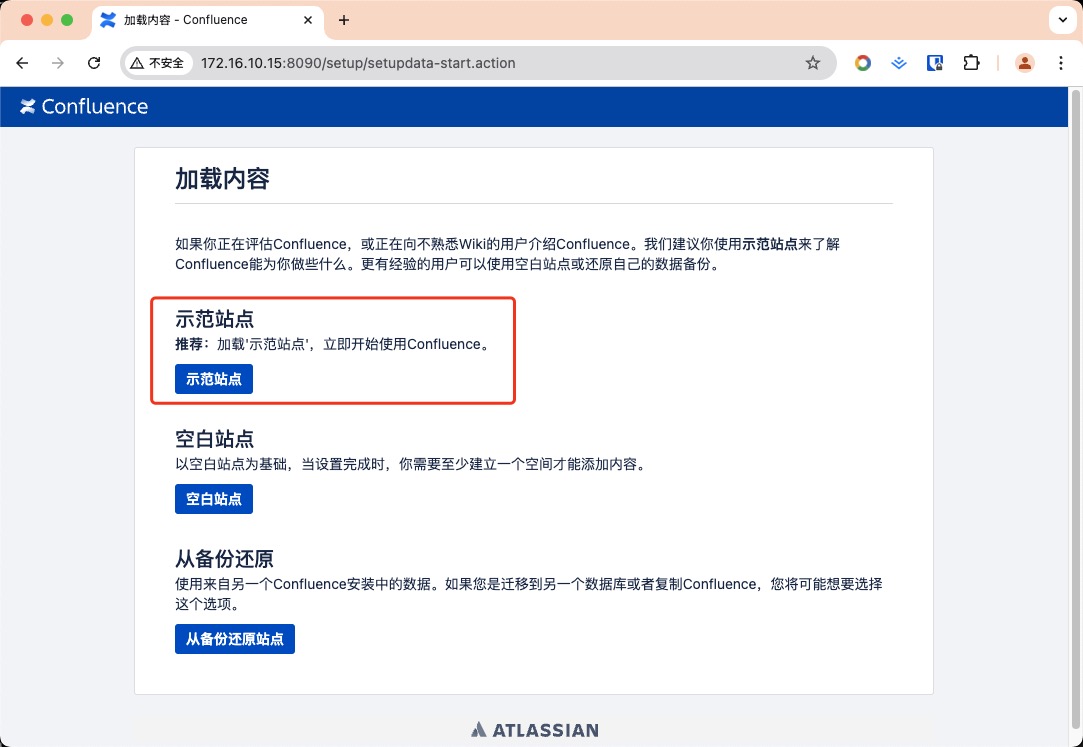1083x747 pixels.
Task: Open the user profile avatar
Action: tap(1025, 63)
